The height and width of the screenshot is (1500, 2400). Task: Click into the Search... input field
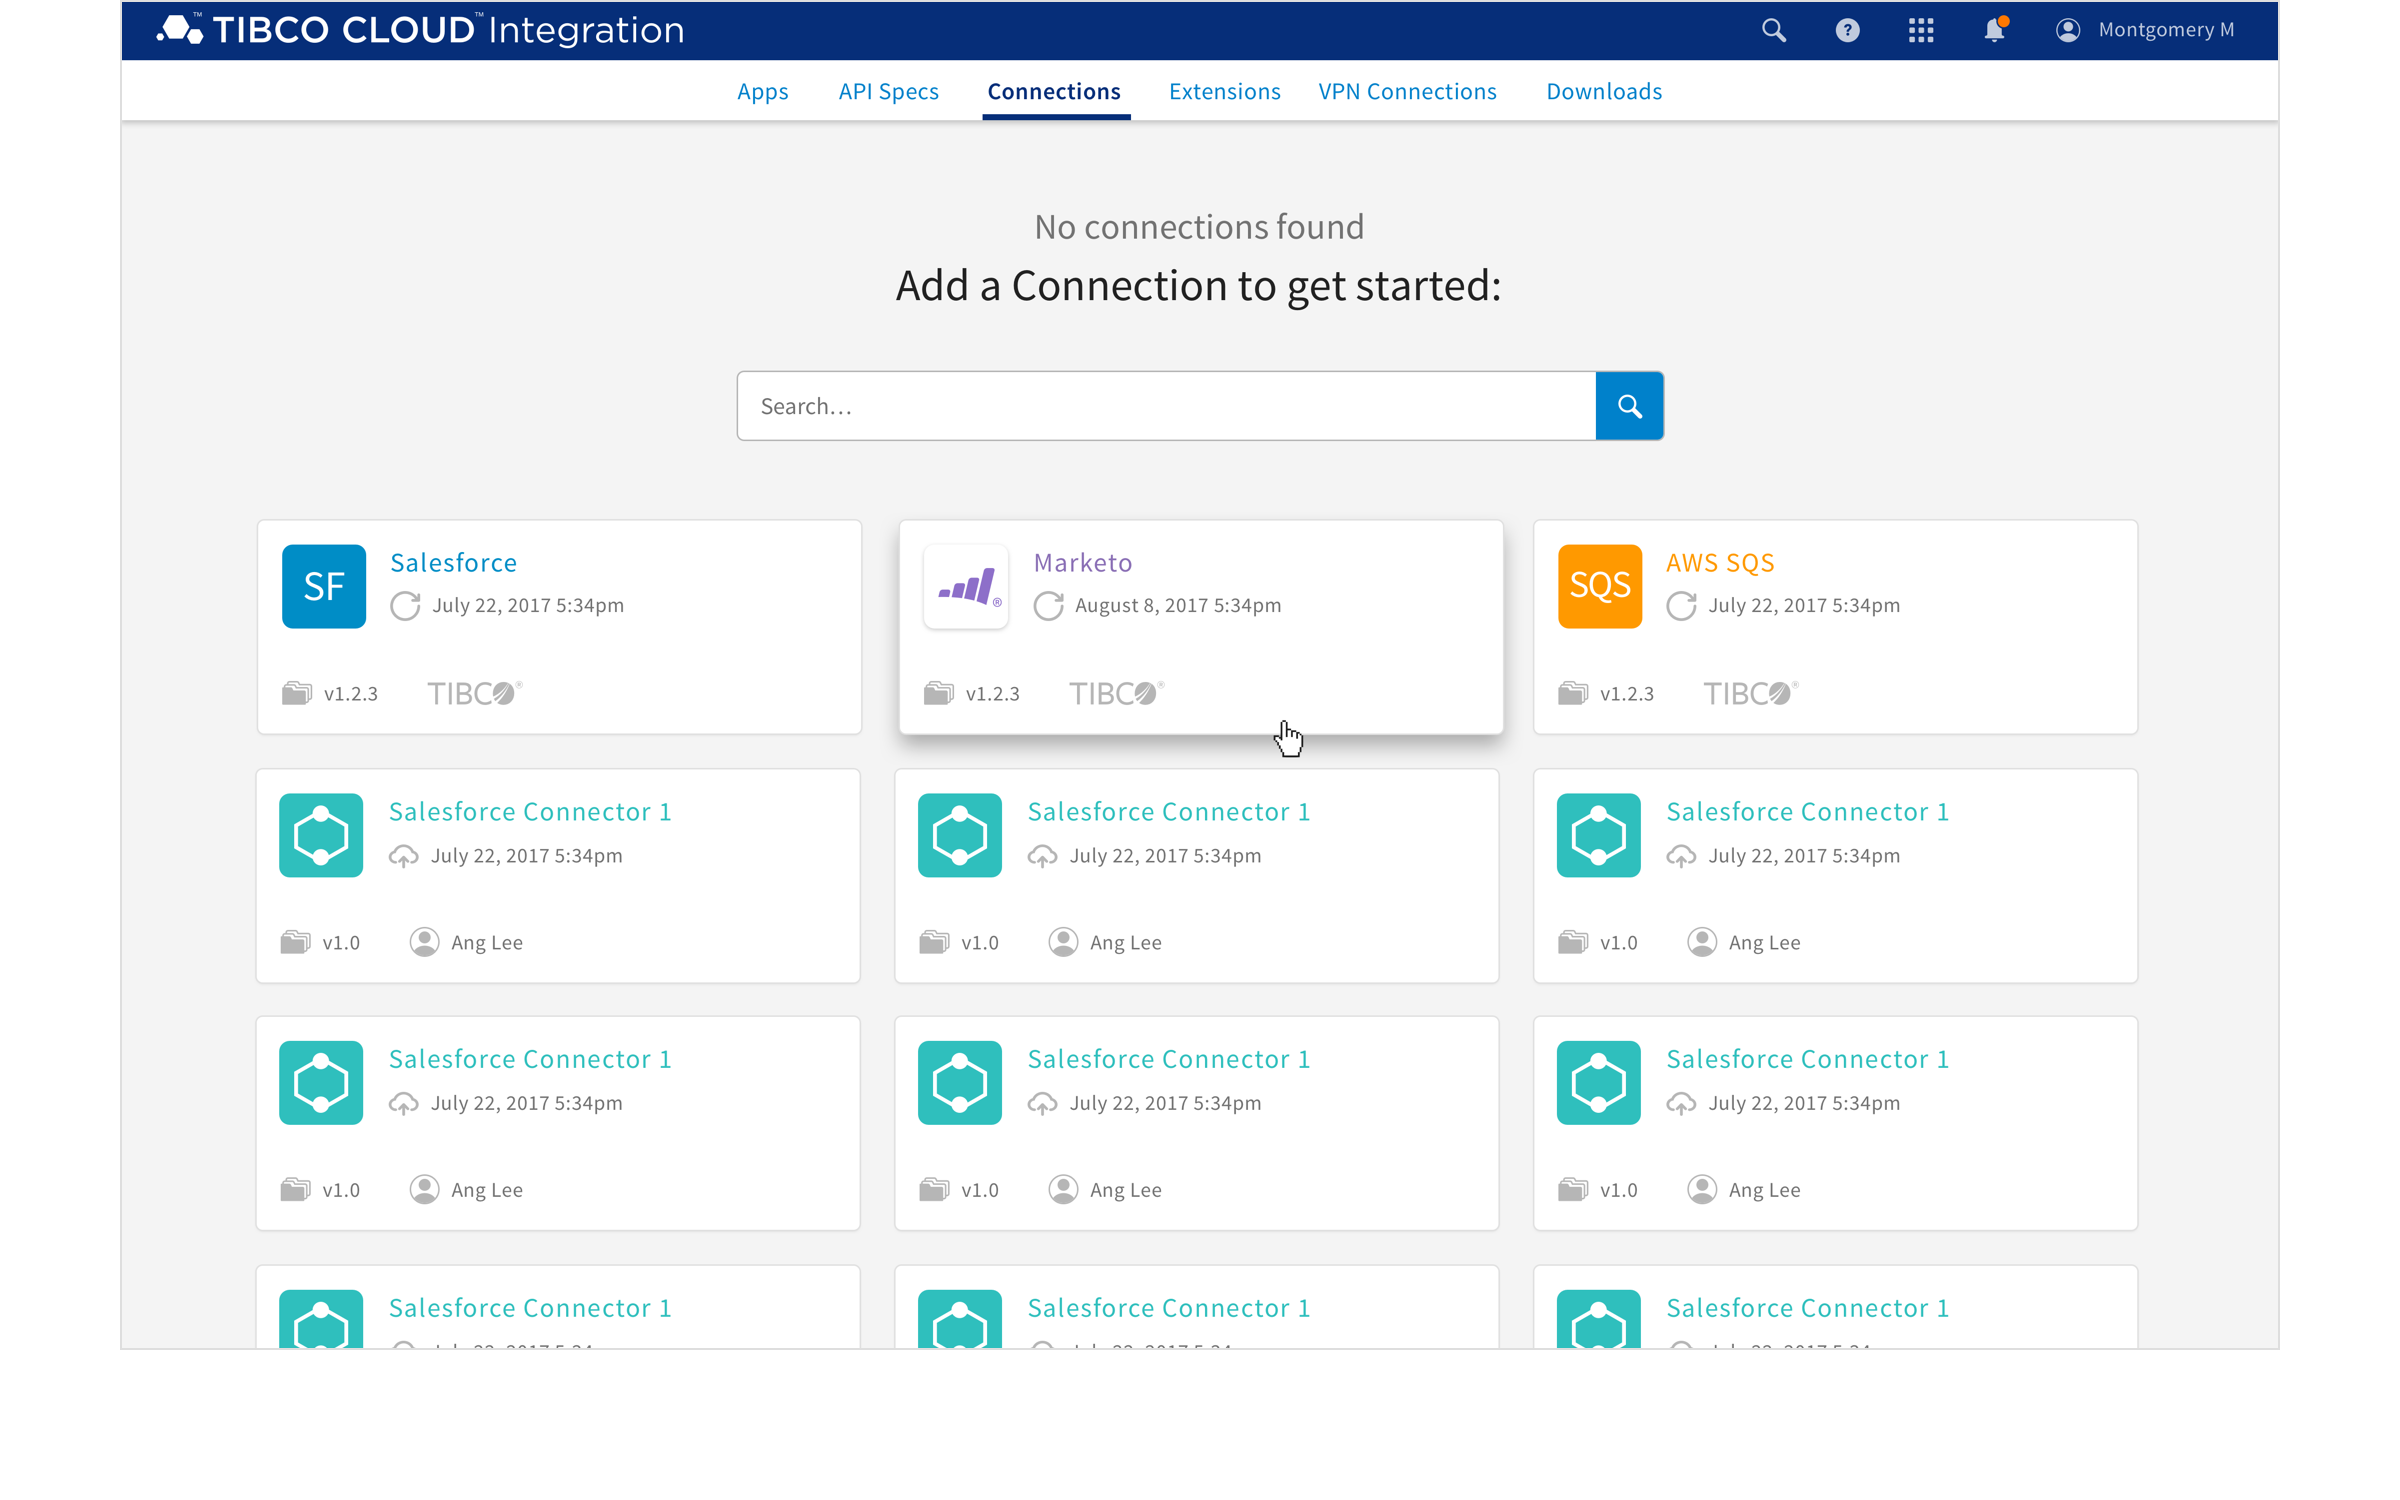1166,406
